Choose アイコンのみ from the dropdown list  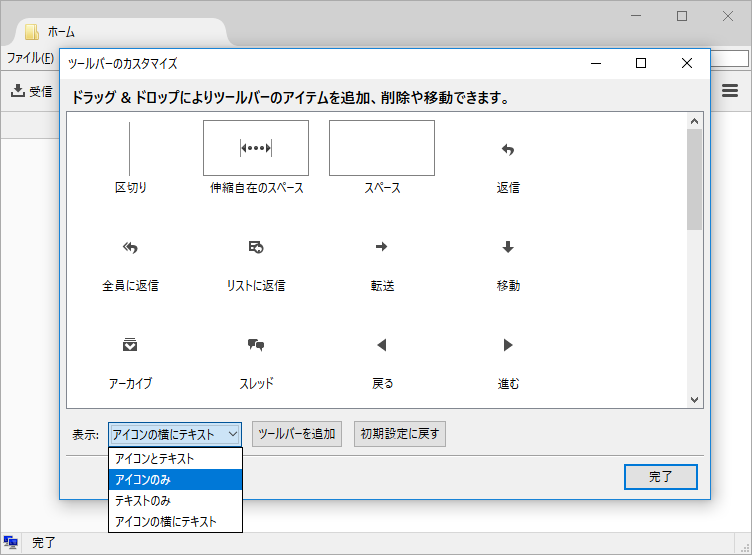click(176, 480)
